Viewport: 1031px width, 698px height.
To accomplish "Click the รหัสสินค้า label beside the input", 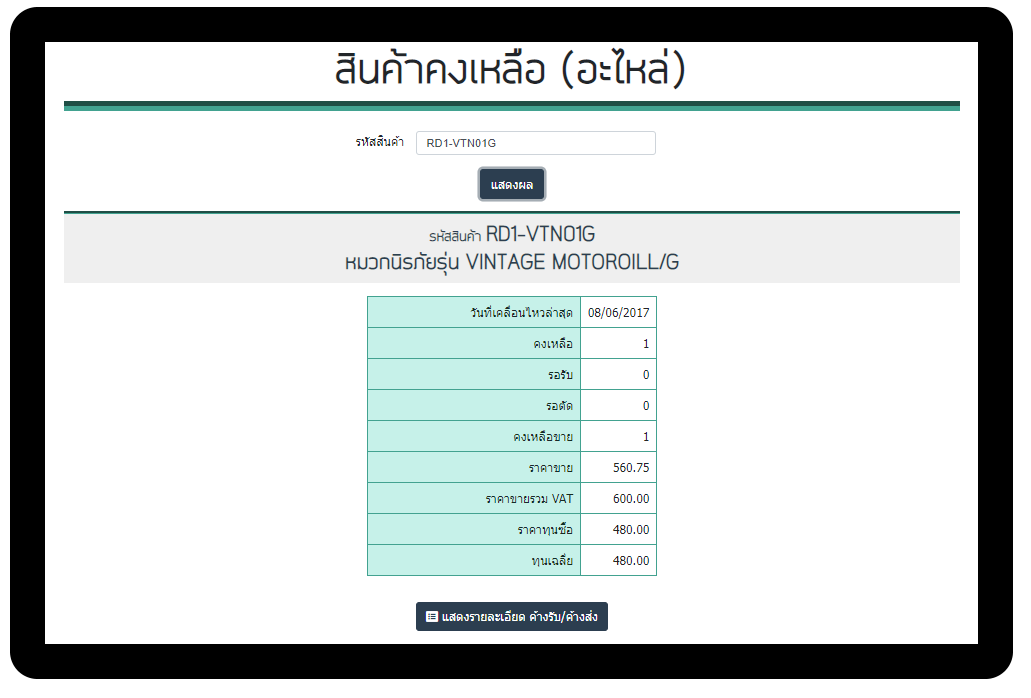I will [379, 143].
